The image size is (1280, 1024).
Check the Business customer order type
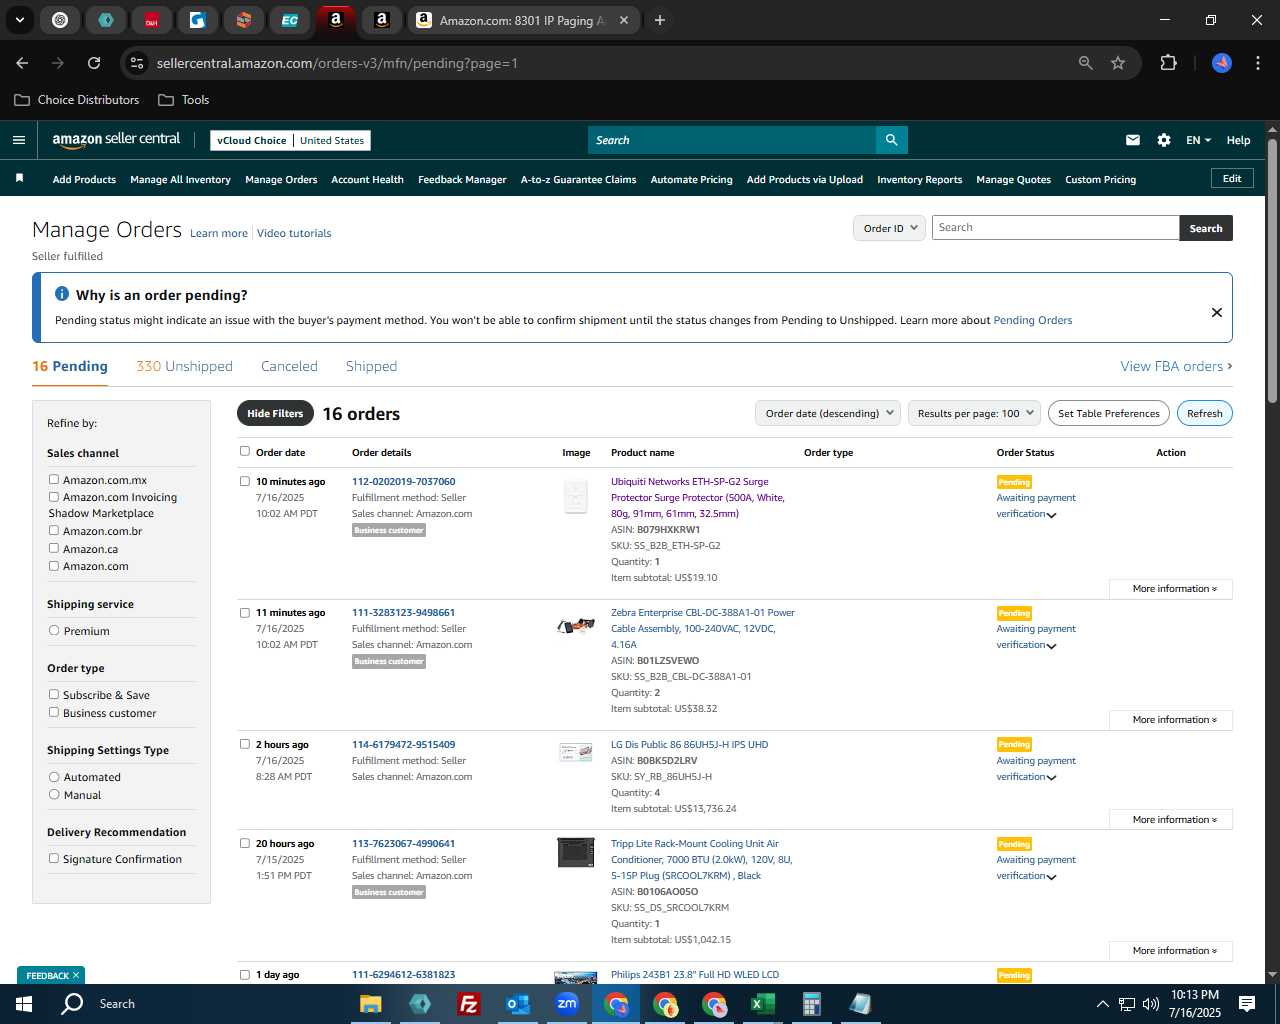pyautogui.click(x=54, y=712)
